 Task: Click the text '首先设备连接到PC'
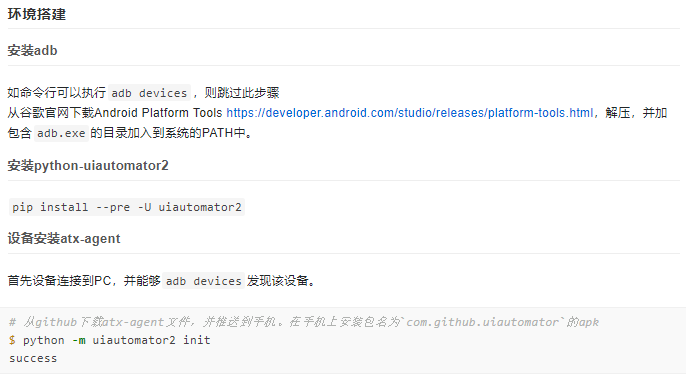(59, 281)
